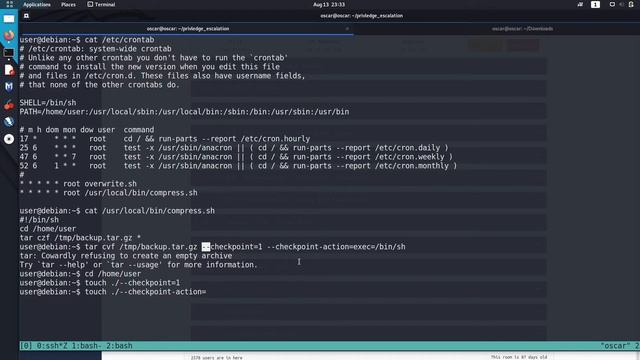640x360 pixels.
Task: Click the /etc/cron.hourly entry line
Action: pyautogui.click(x=165, y=138)
